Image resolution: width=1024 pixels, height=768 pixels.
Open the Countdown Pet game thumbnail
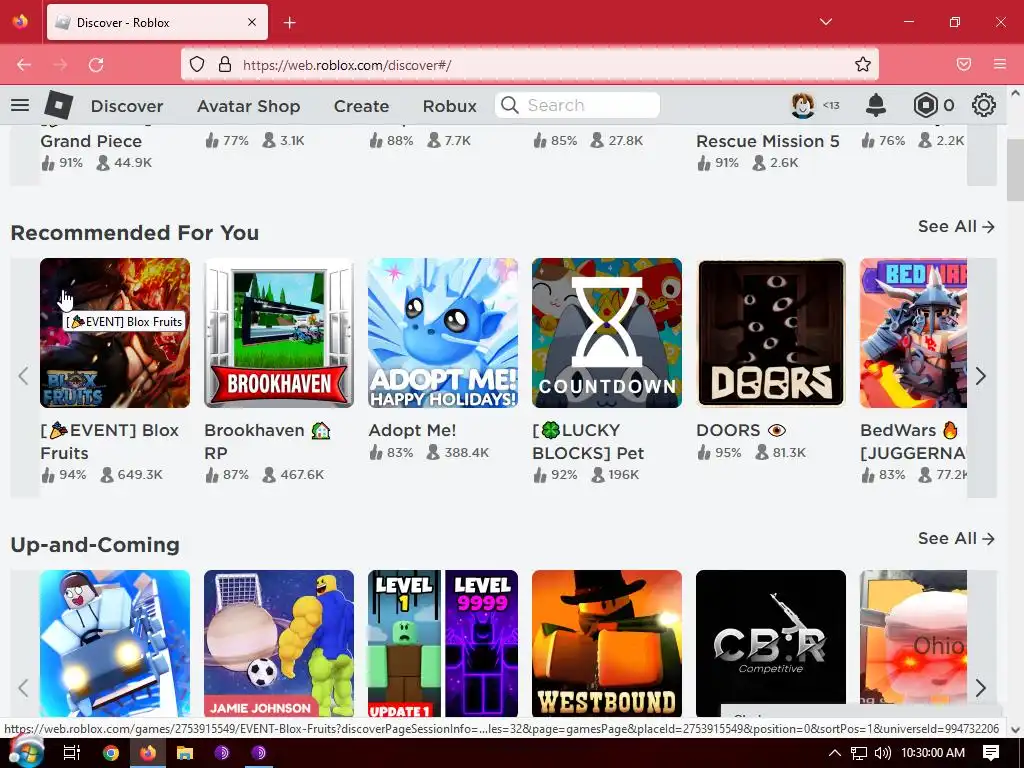(x=607, y=333)
